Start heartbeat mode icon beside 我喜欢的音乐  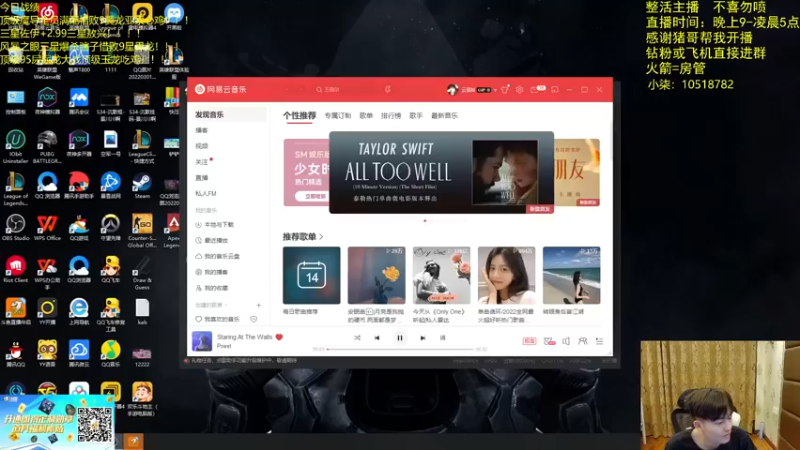(254, 319)
